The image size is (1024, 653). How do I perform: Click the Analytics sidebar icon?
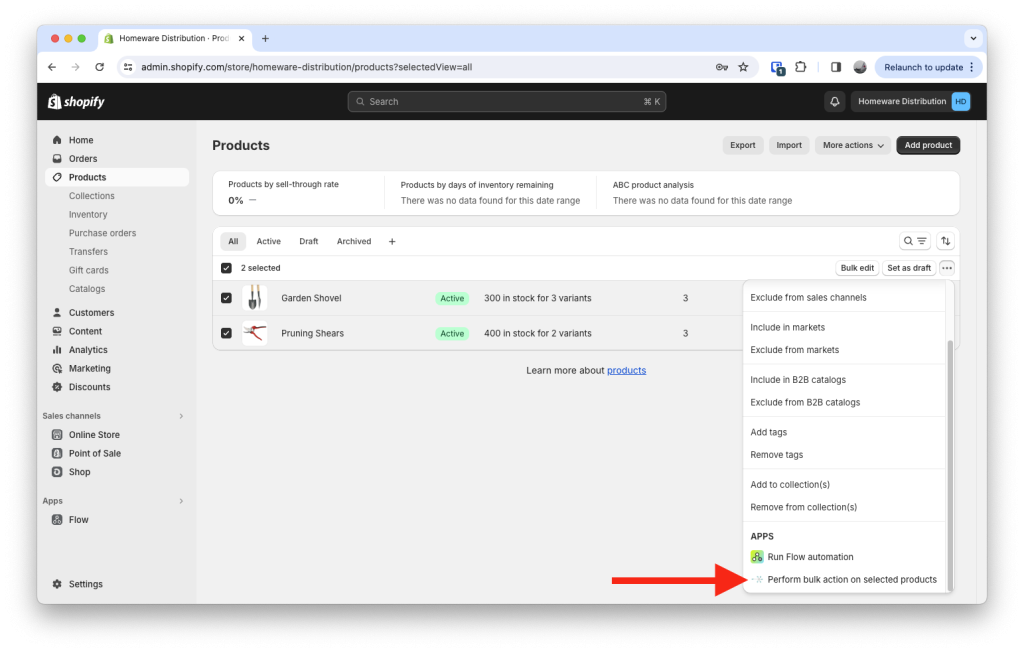tap(57, 350)
